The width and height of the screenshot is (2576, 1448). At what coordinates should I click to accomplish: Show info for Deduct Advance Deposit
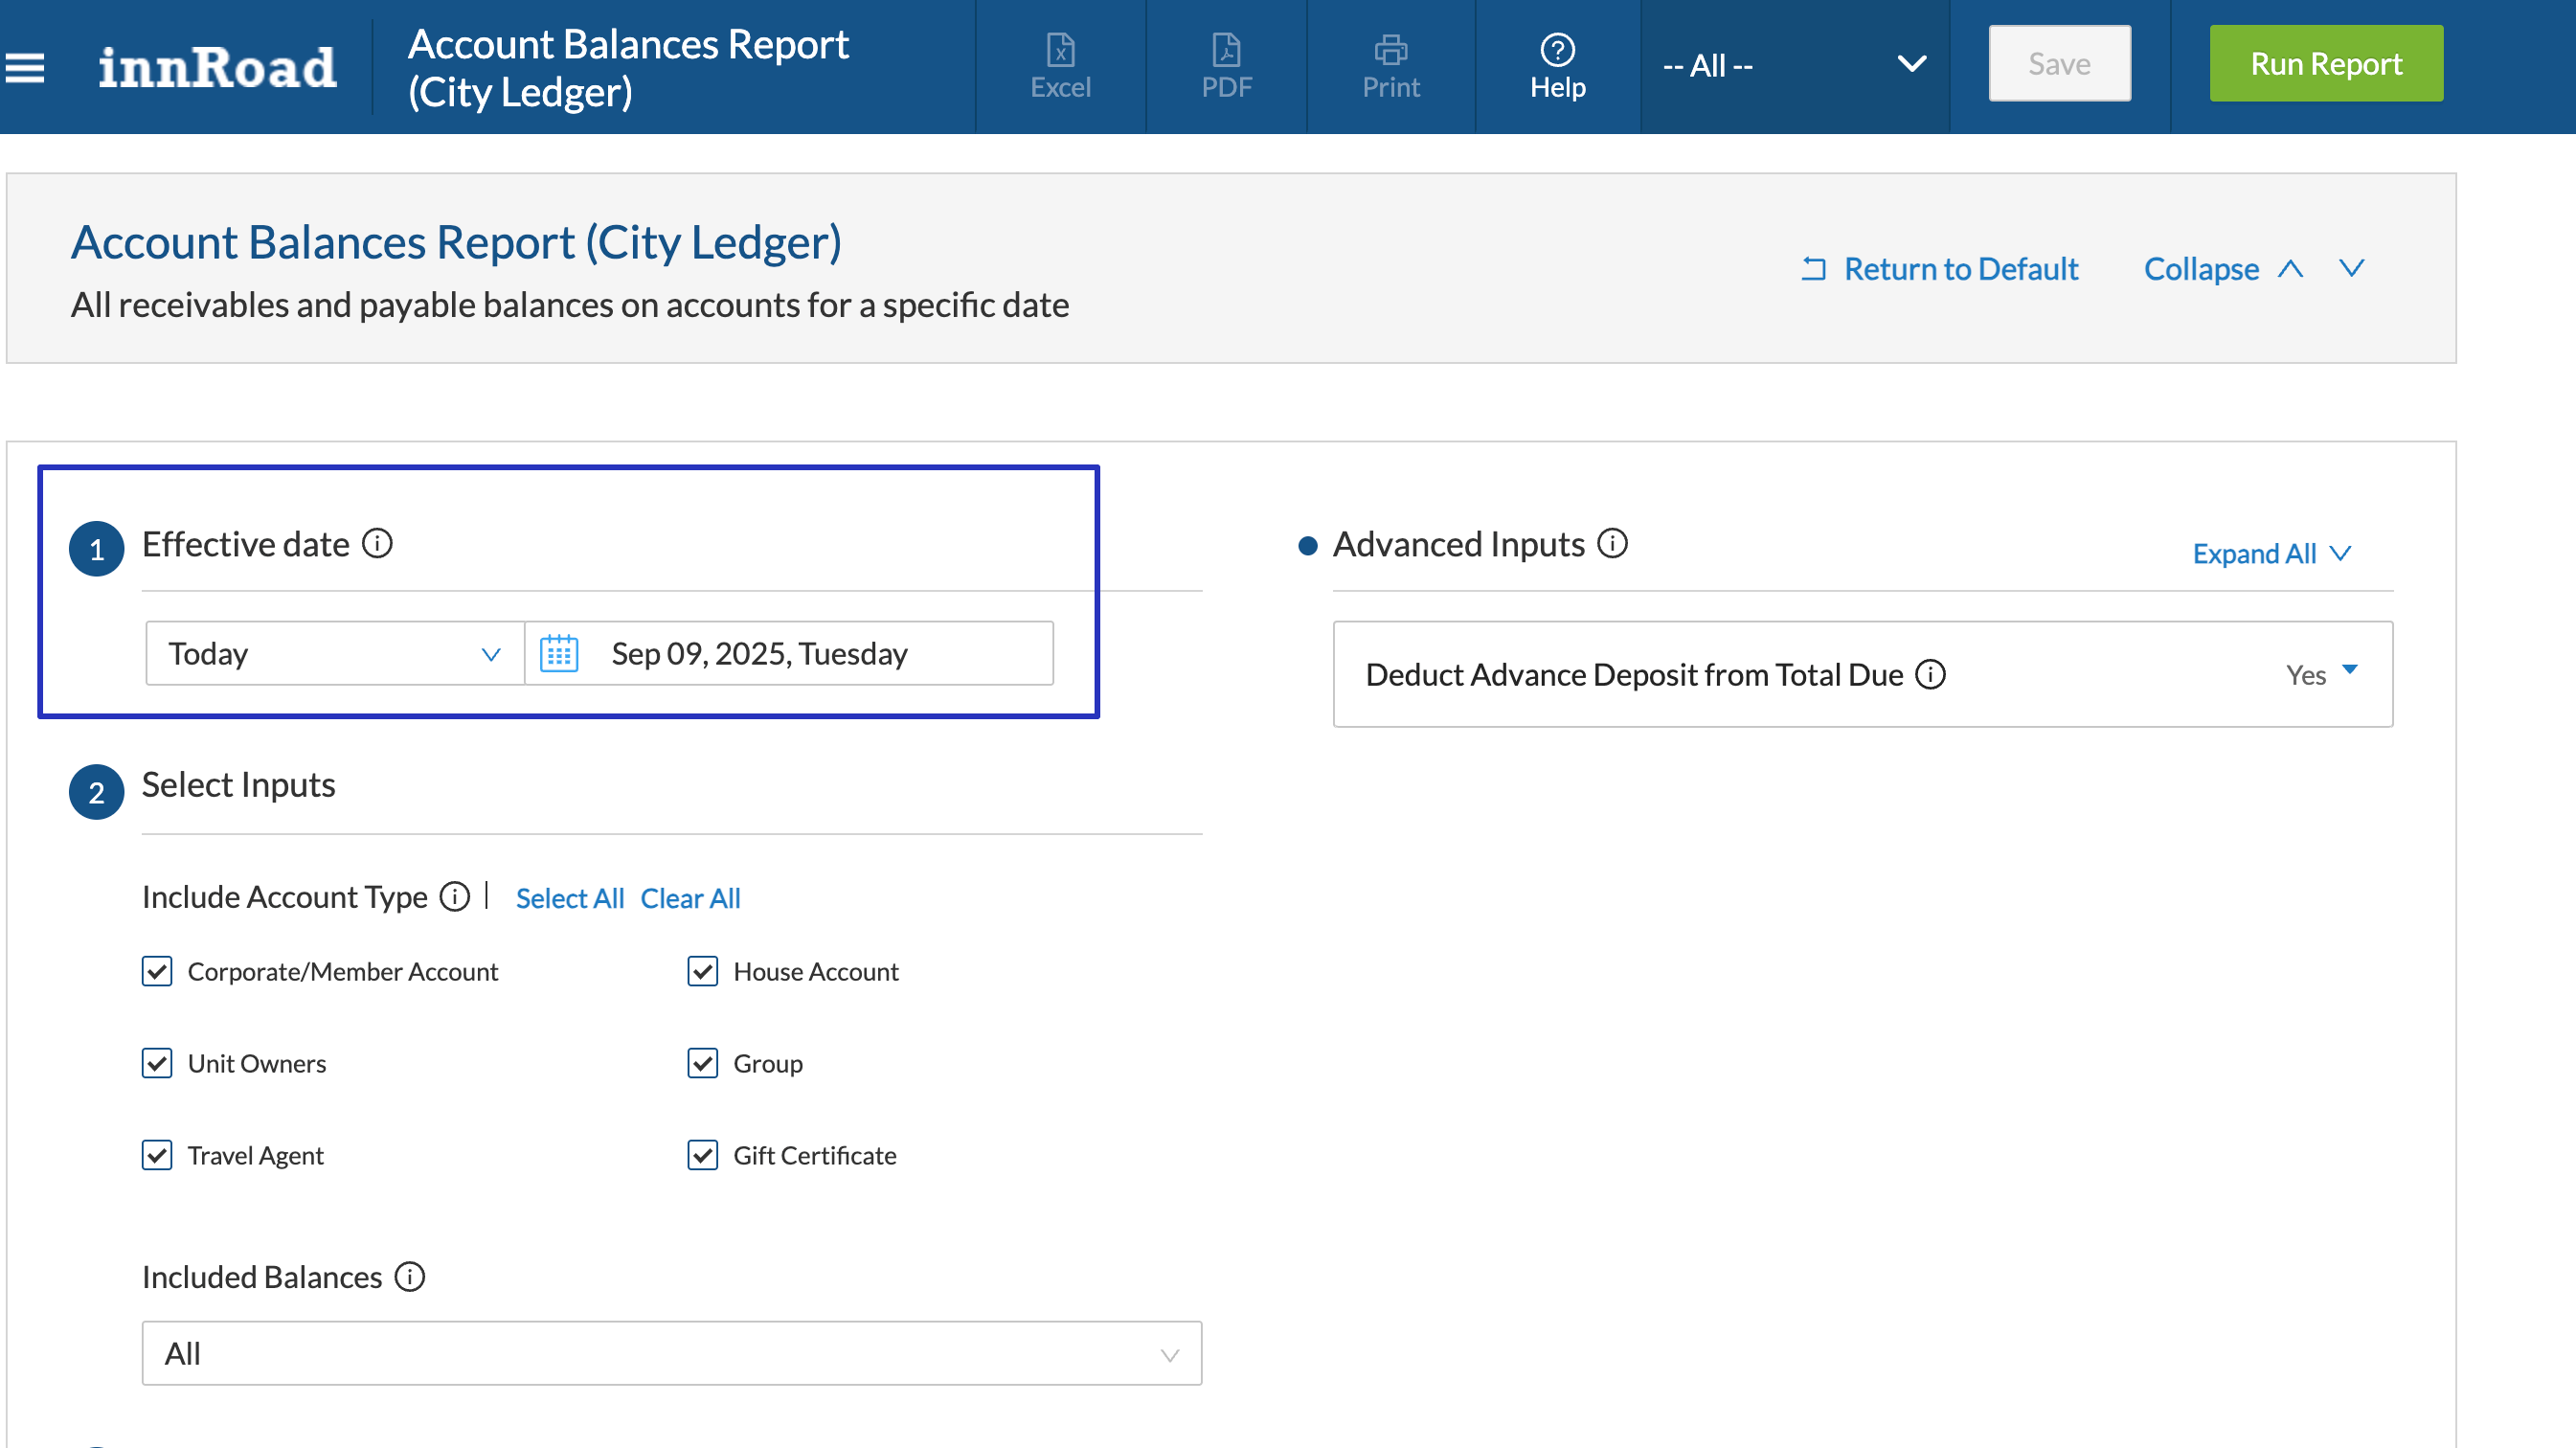click(1930, 675)
